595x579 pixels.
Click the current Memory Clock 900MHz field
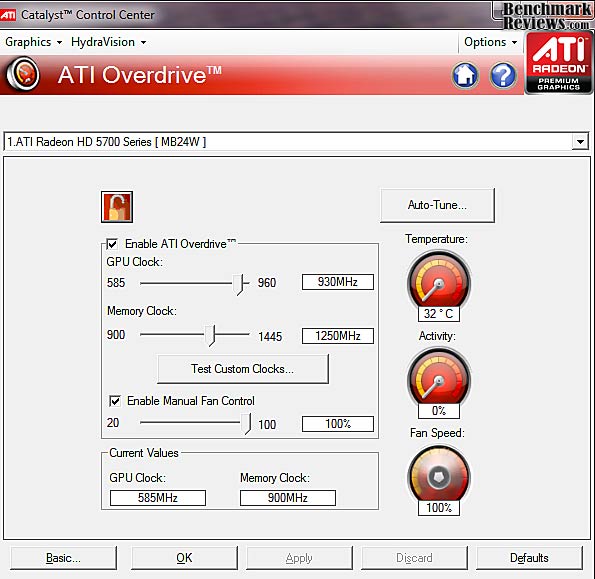[x=288, y=498]
